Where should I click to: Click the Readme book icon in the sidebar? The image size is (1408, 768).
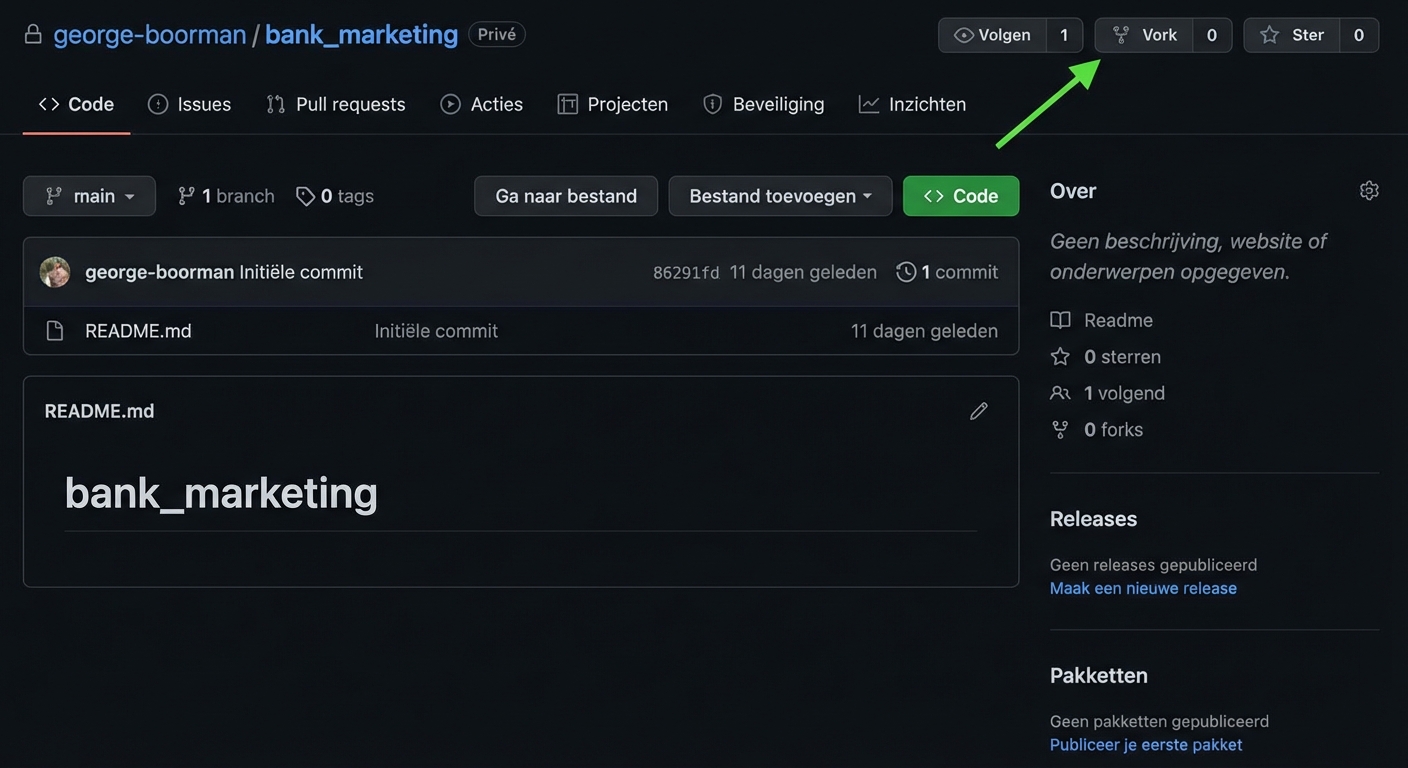pyautogui.click(x=1060, y=319)
